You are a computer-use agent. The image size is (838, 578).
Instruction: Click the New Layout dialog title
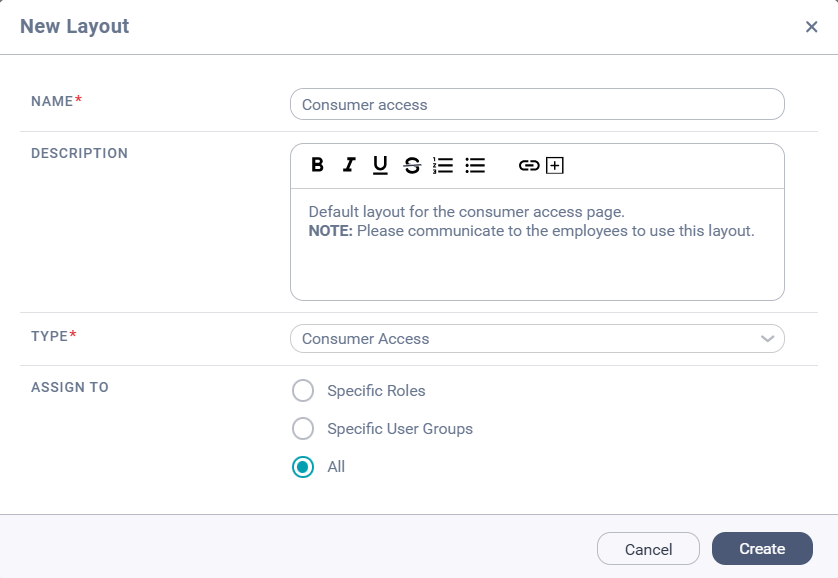[74, 26]
